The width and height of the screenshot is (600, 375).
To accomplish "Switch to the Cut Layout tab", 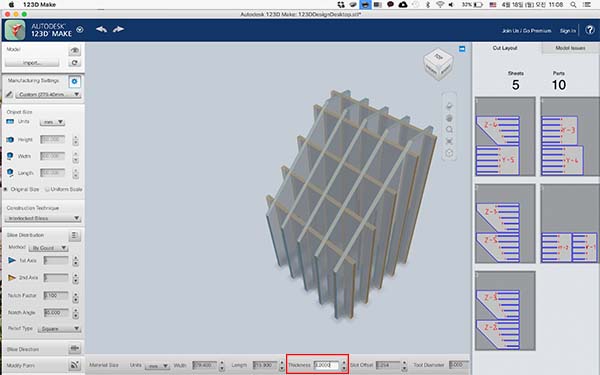I will click(x=505, y=48).
